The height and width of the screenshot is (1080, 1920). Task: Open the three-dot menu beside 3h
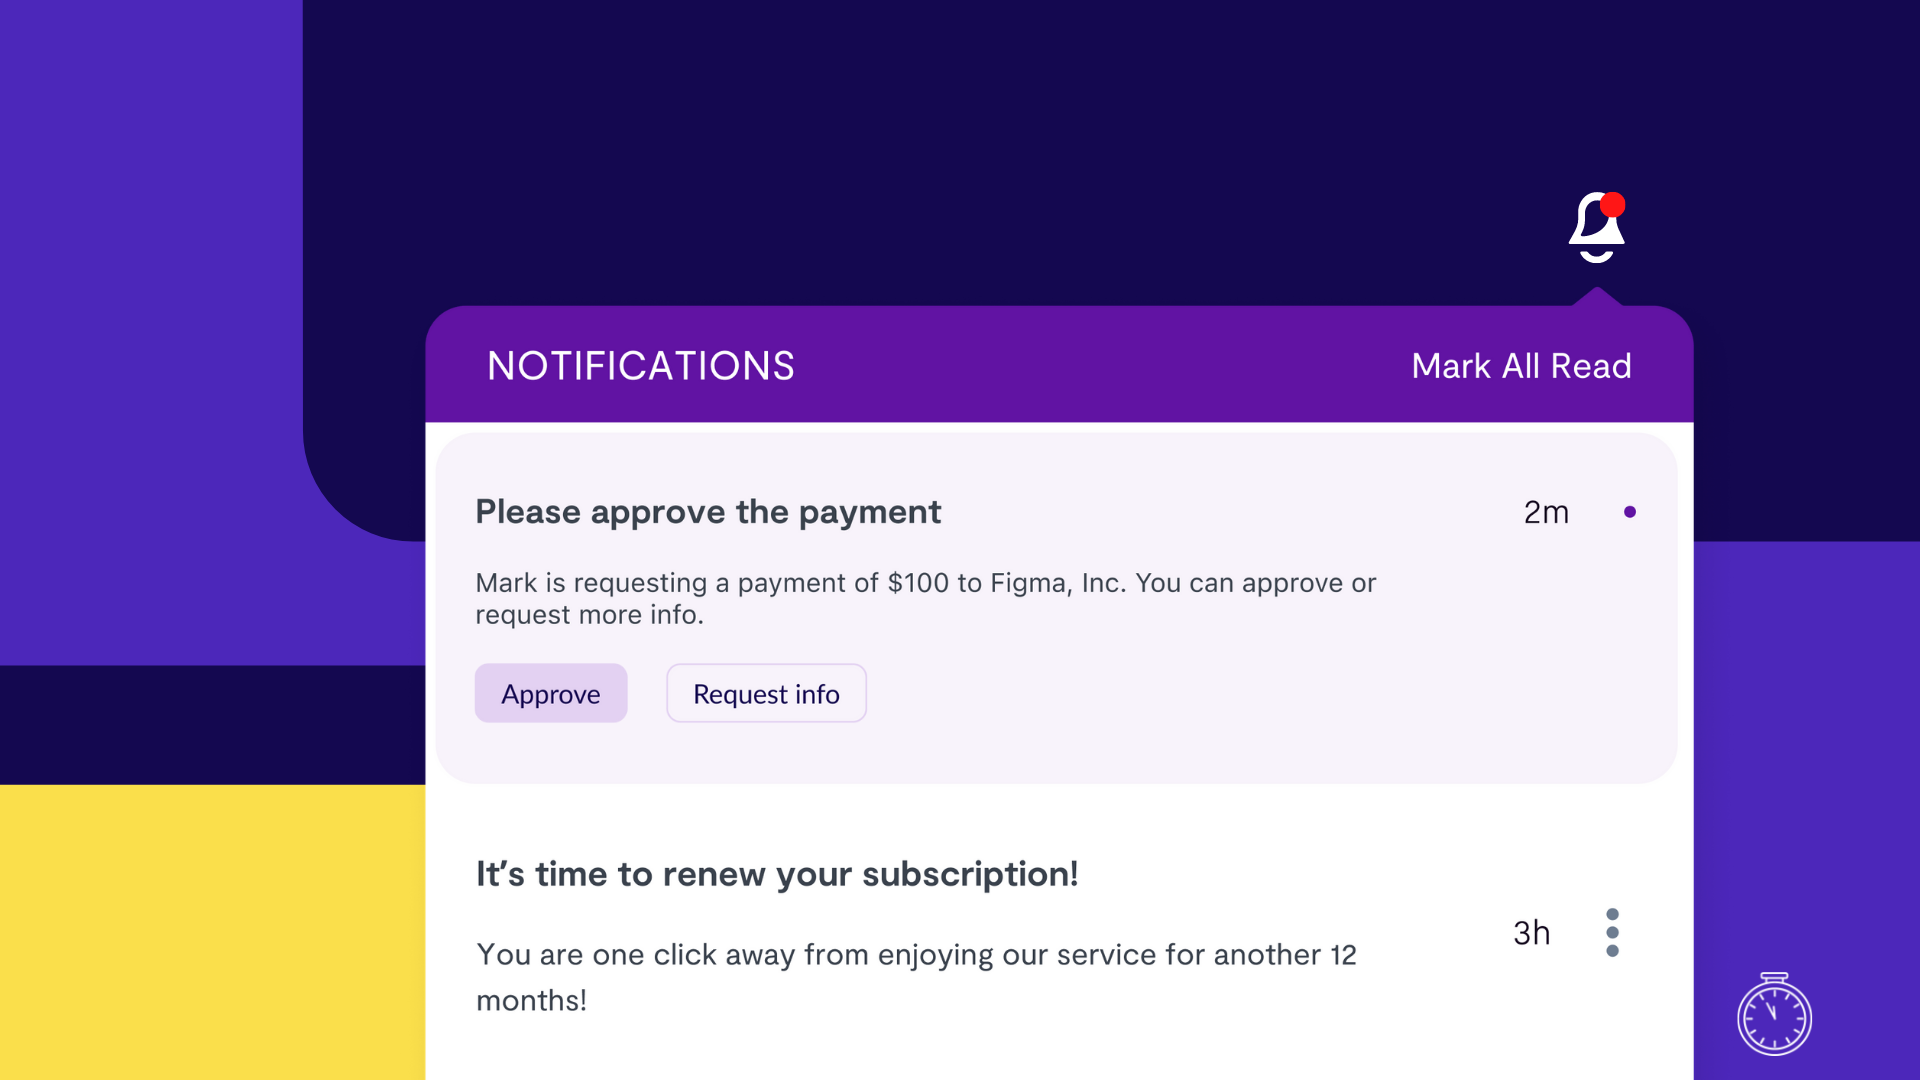(1612, 932)
